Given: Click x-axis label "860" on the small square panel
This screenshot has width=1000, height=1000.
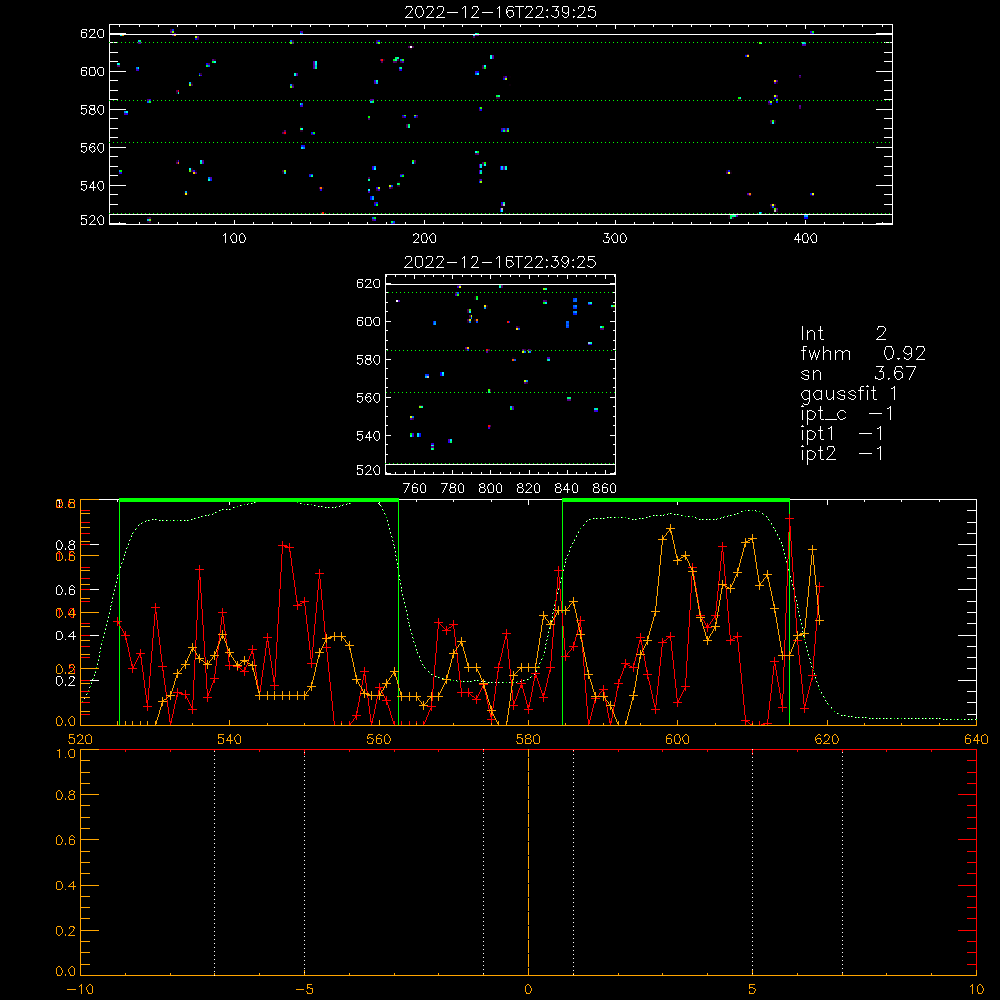Looking at the screenshot, I should (x=605, y=489).
